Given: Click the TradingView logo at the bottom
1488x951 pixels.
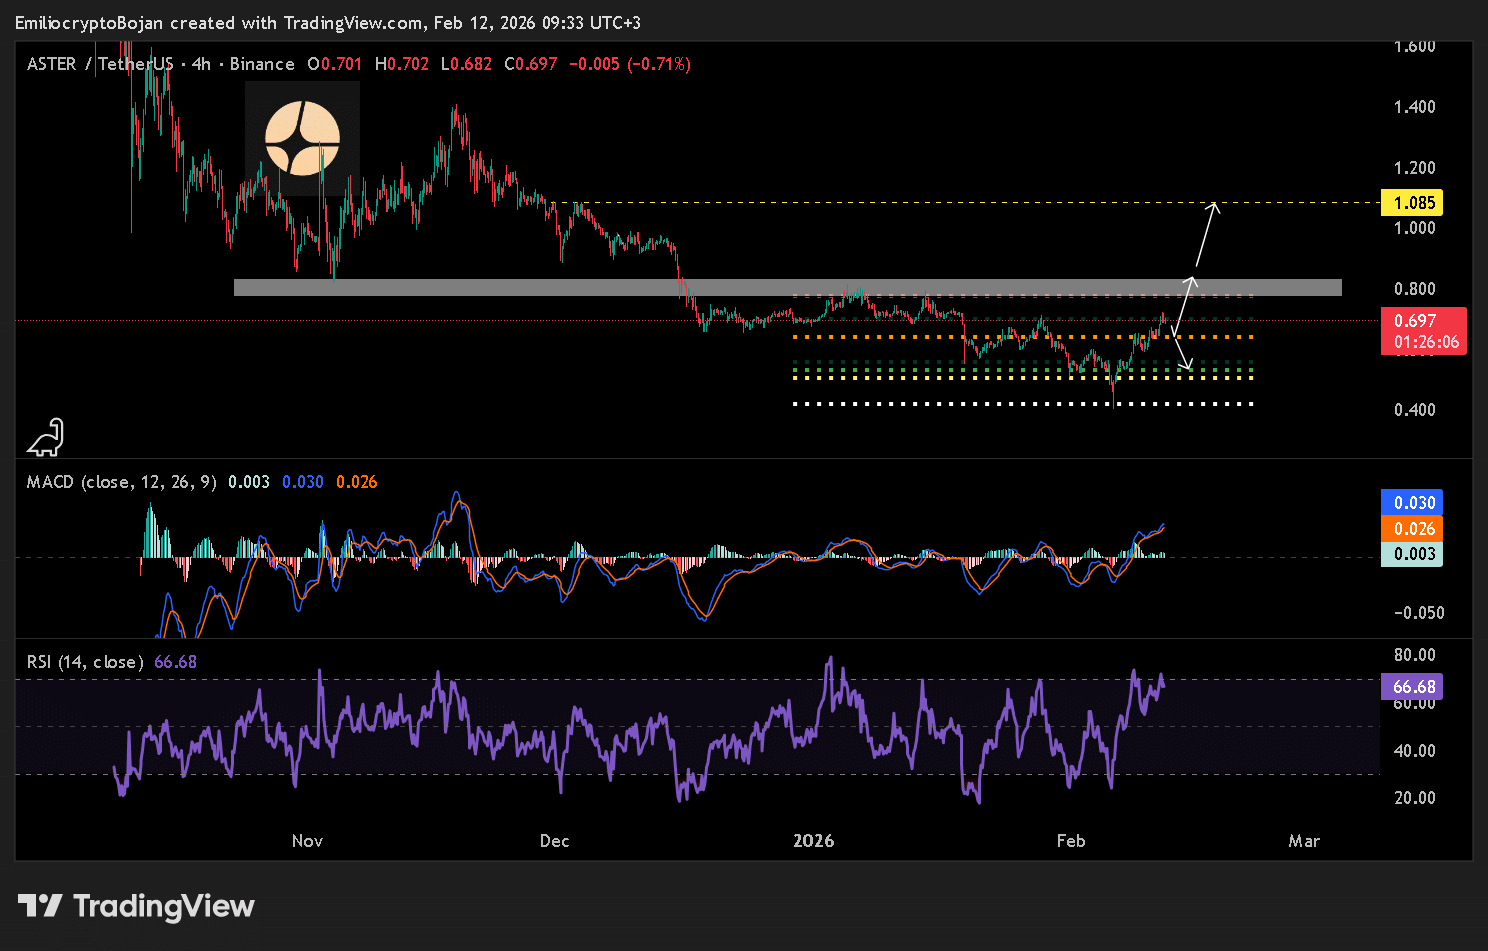Looking at the screenshot, I should coord(136,906).
